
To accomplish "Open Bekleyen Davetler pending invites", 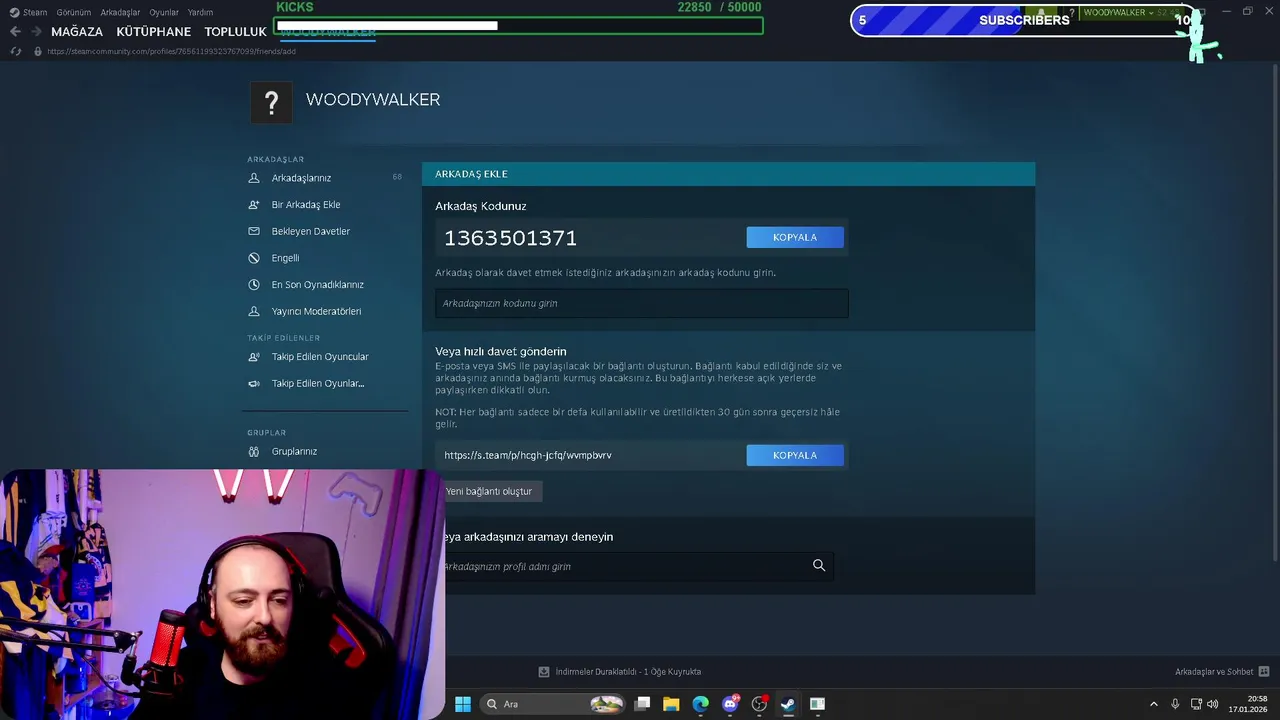I will click(x=311, y=231).
